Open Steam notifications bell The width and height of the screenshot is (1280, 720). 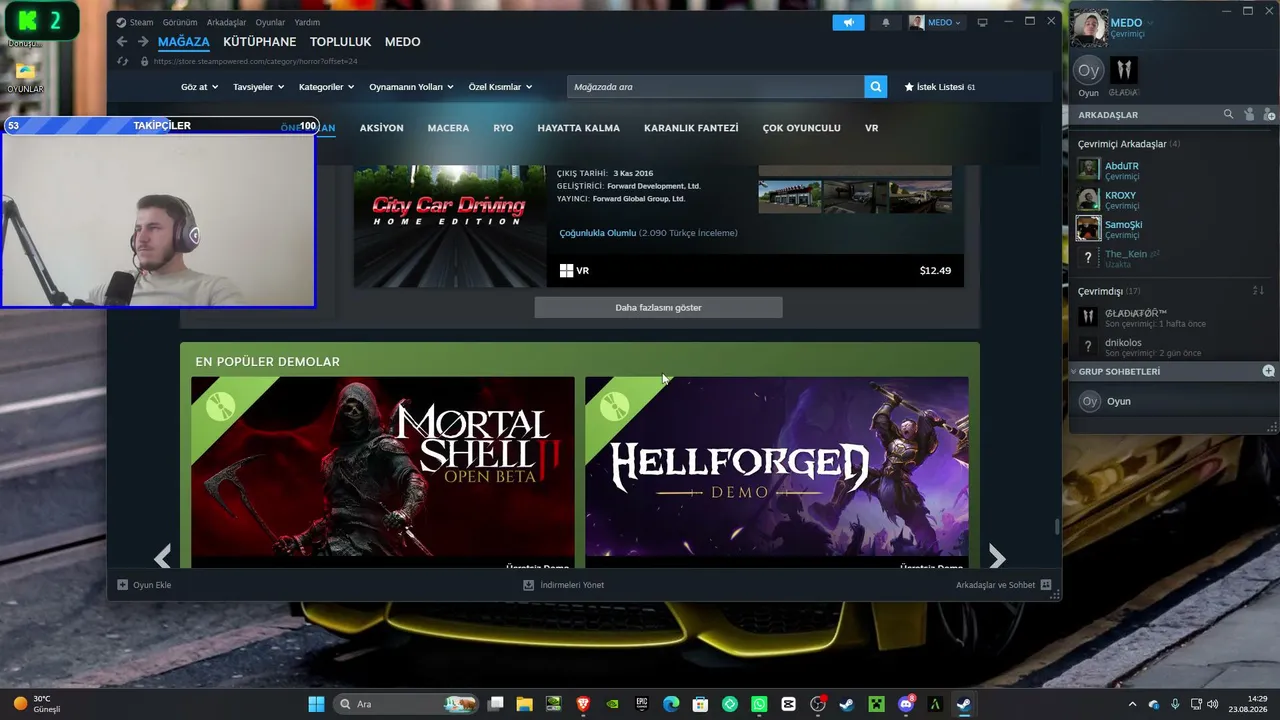pos(885,22)
